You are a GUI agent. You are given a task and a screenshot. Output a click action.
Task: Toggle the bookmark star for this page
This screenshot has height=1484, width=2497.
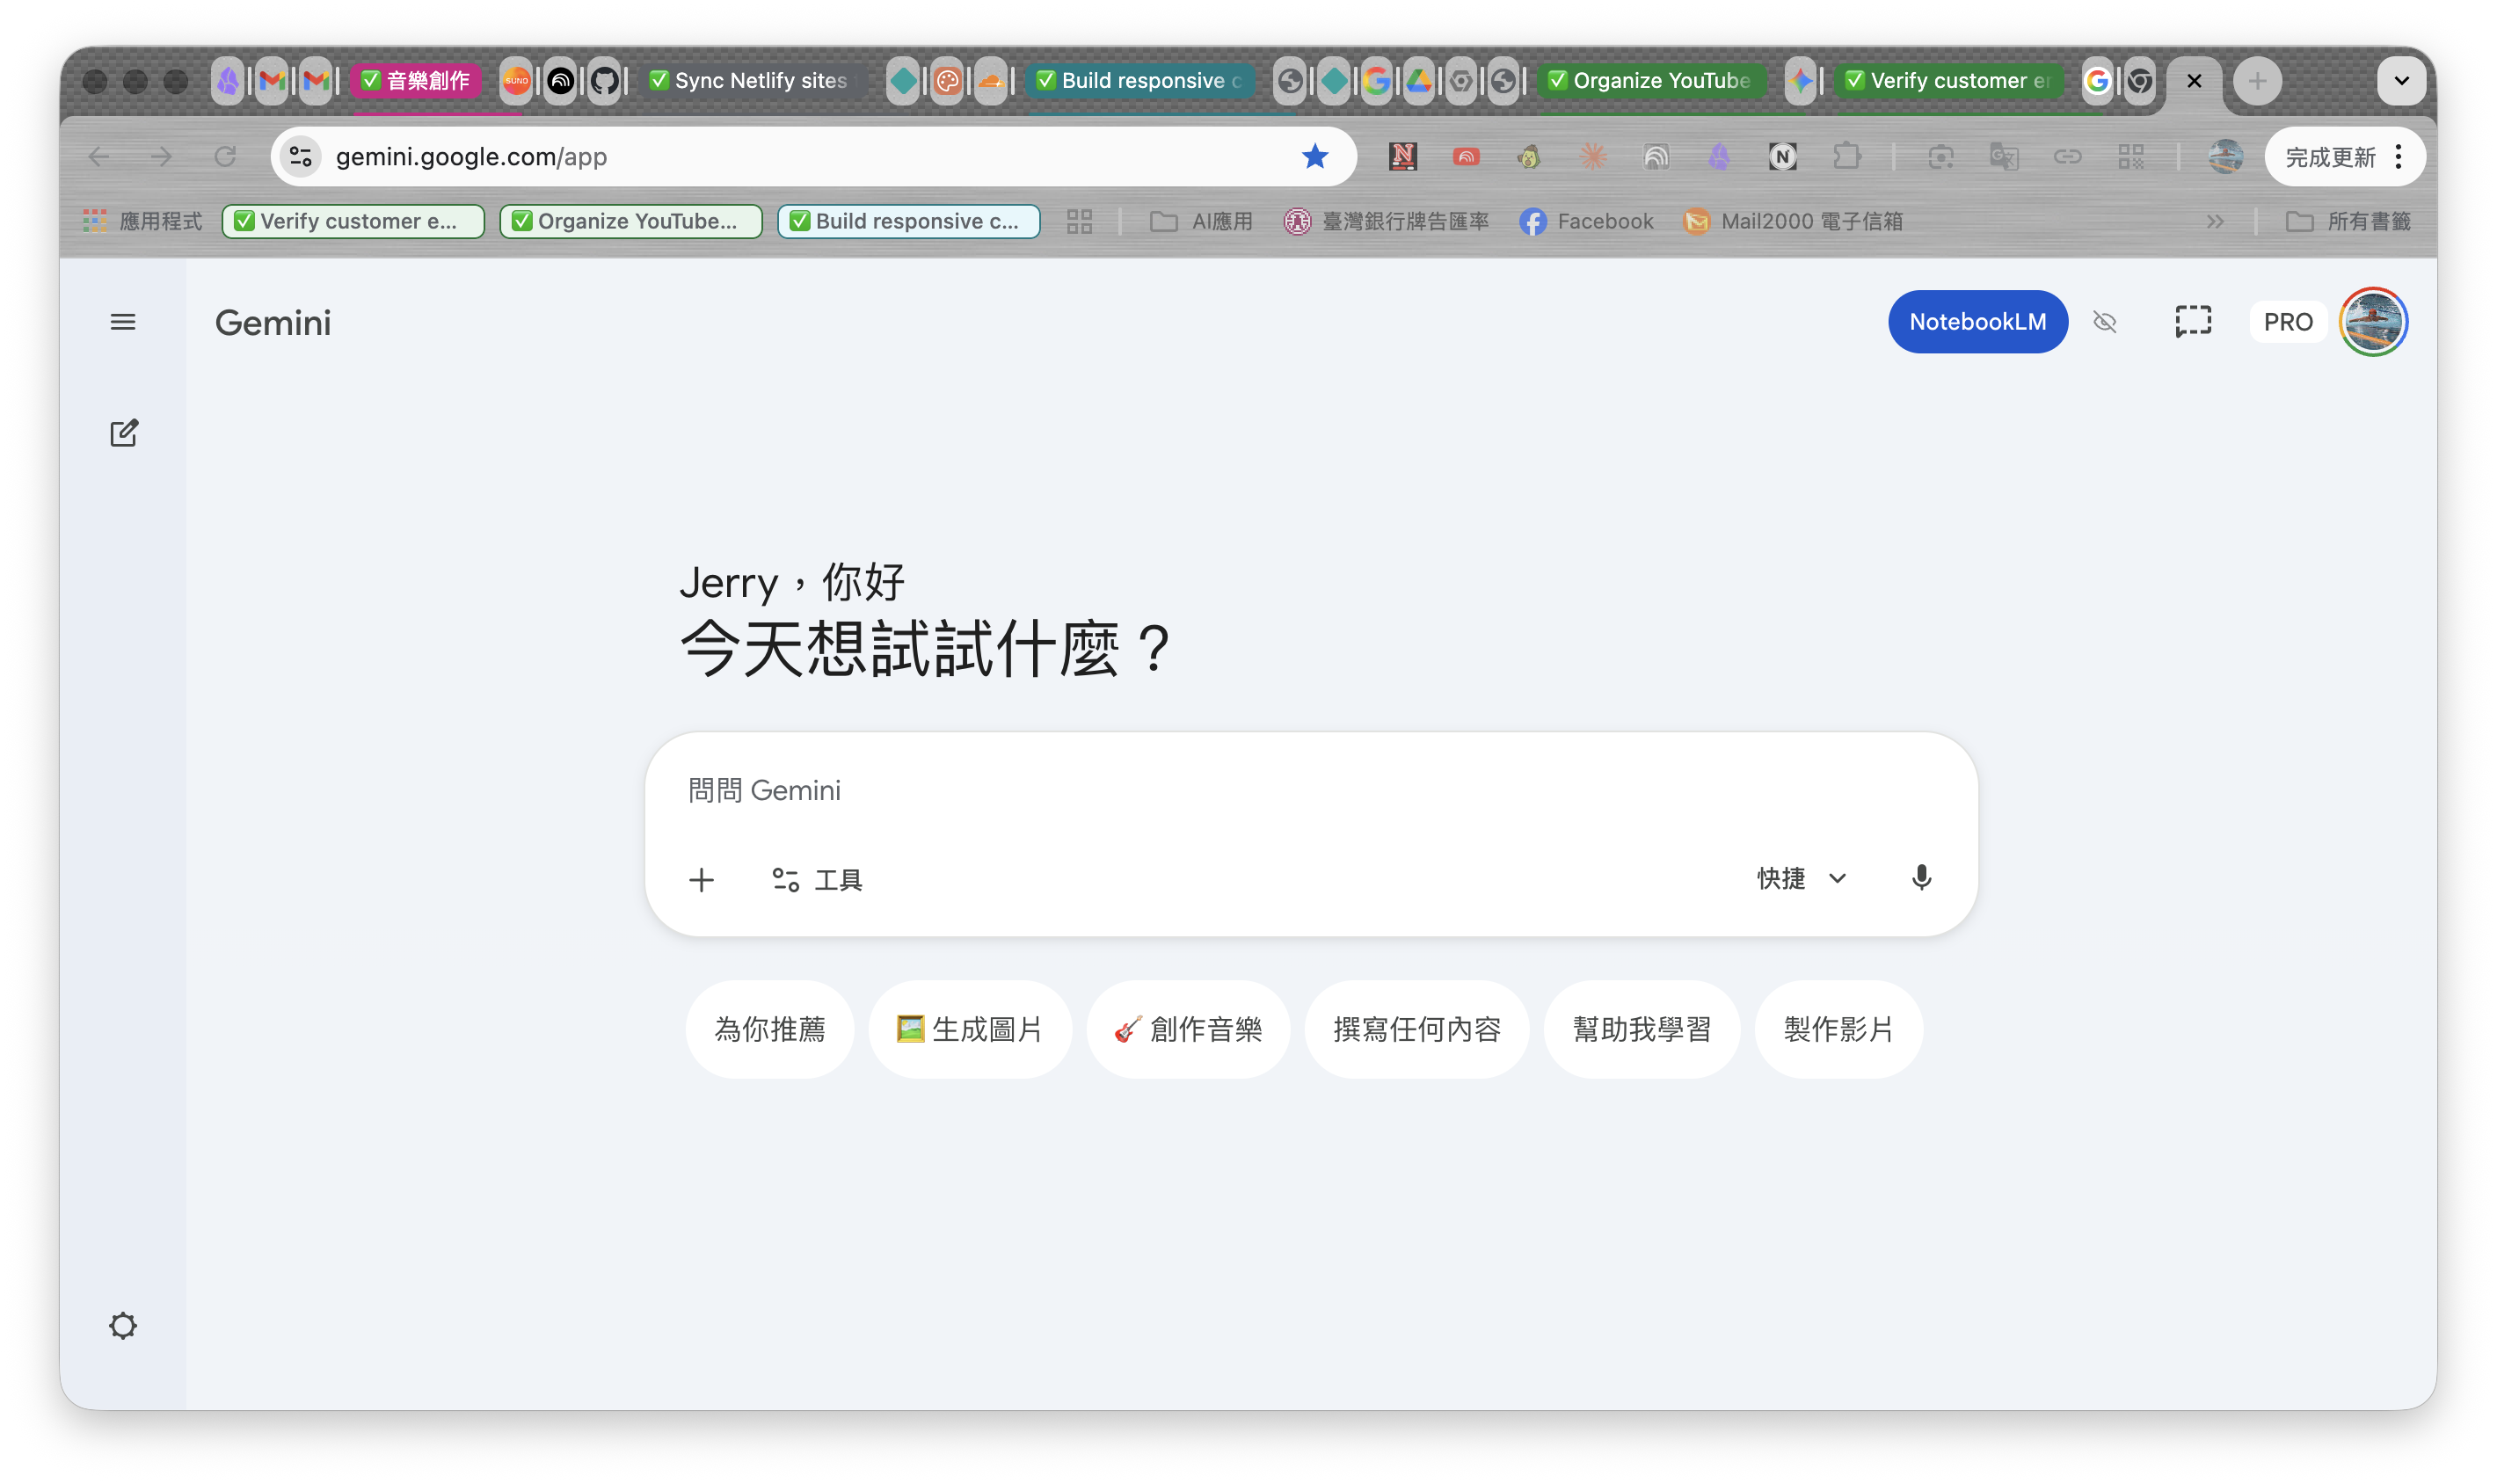1314,157
